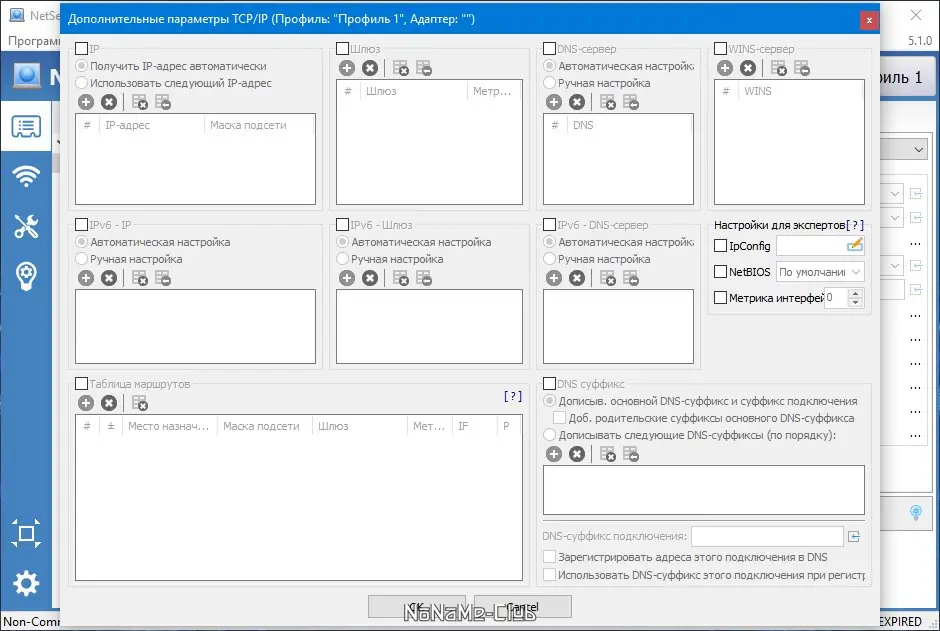Decrease interface metric with down arrow
Screen dimensions: 940x631
point(856,302)
